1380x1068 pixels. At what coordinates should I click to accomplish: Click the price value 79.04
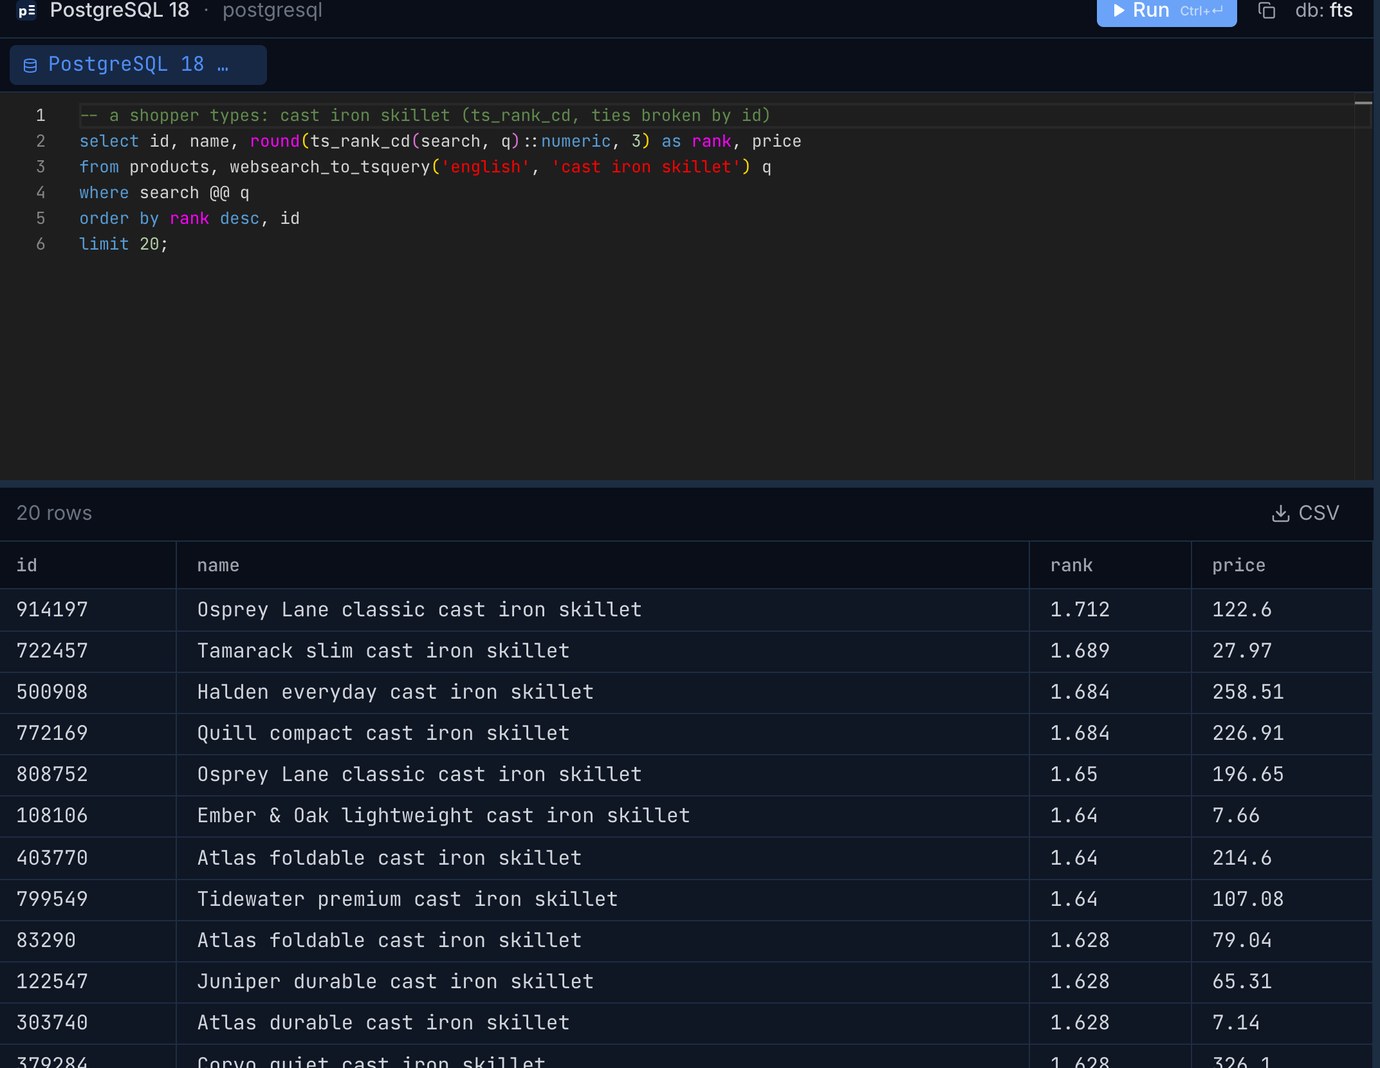point(1242,940)
